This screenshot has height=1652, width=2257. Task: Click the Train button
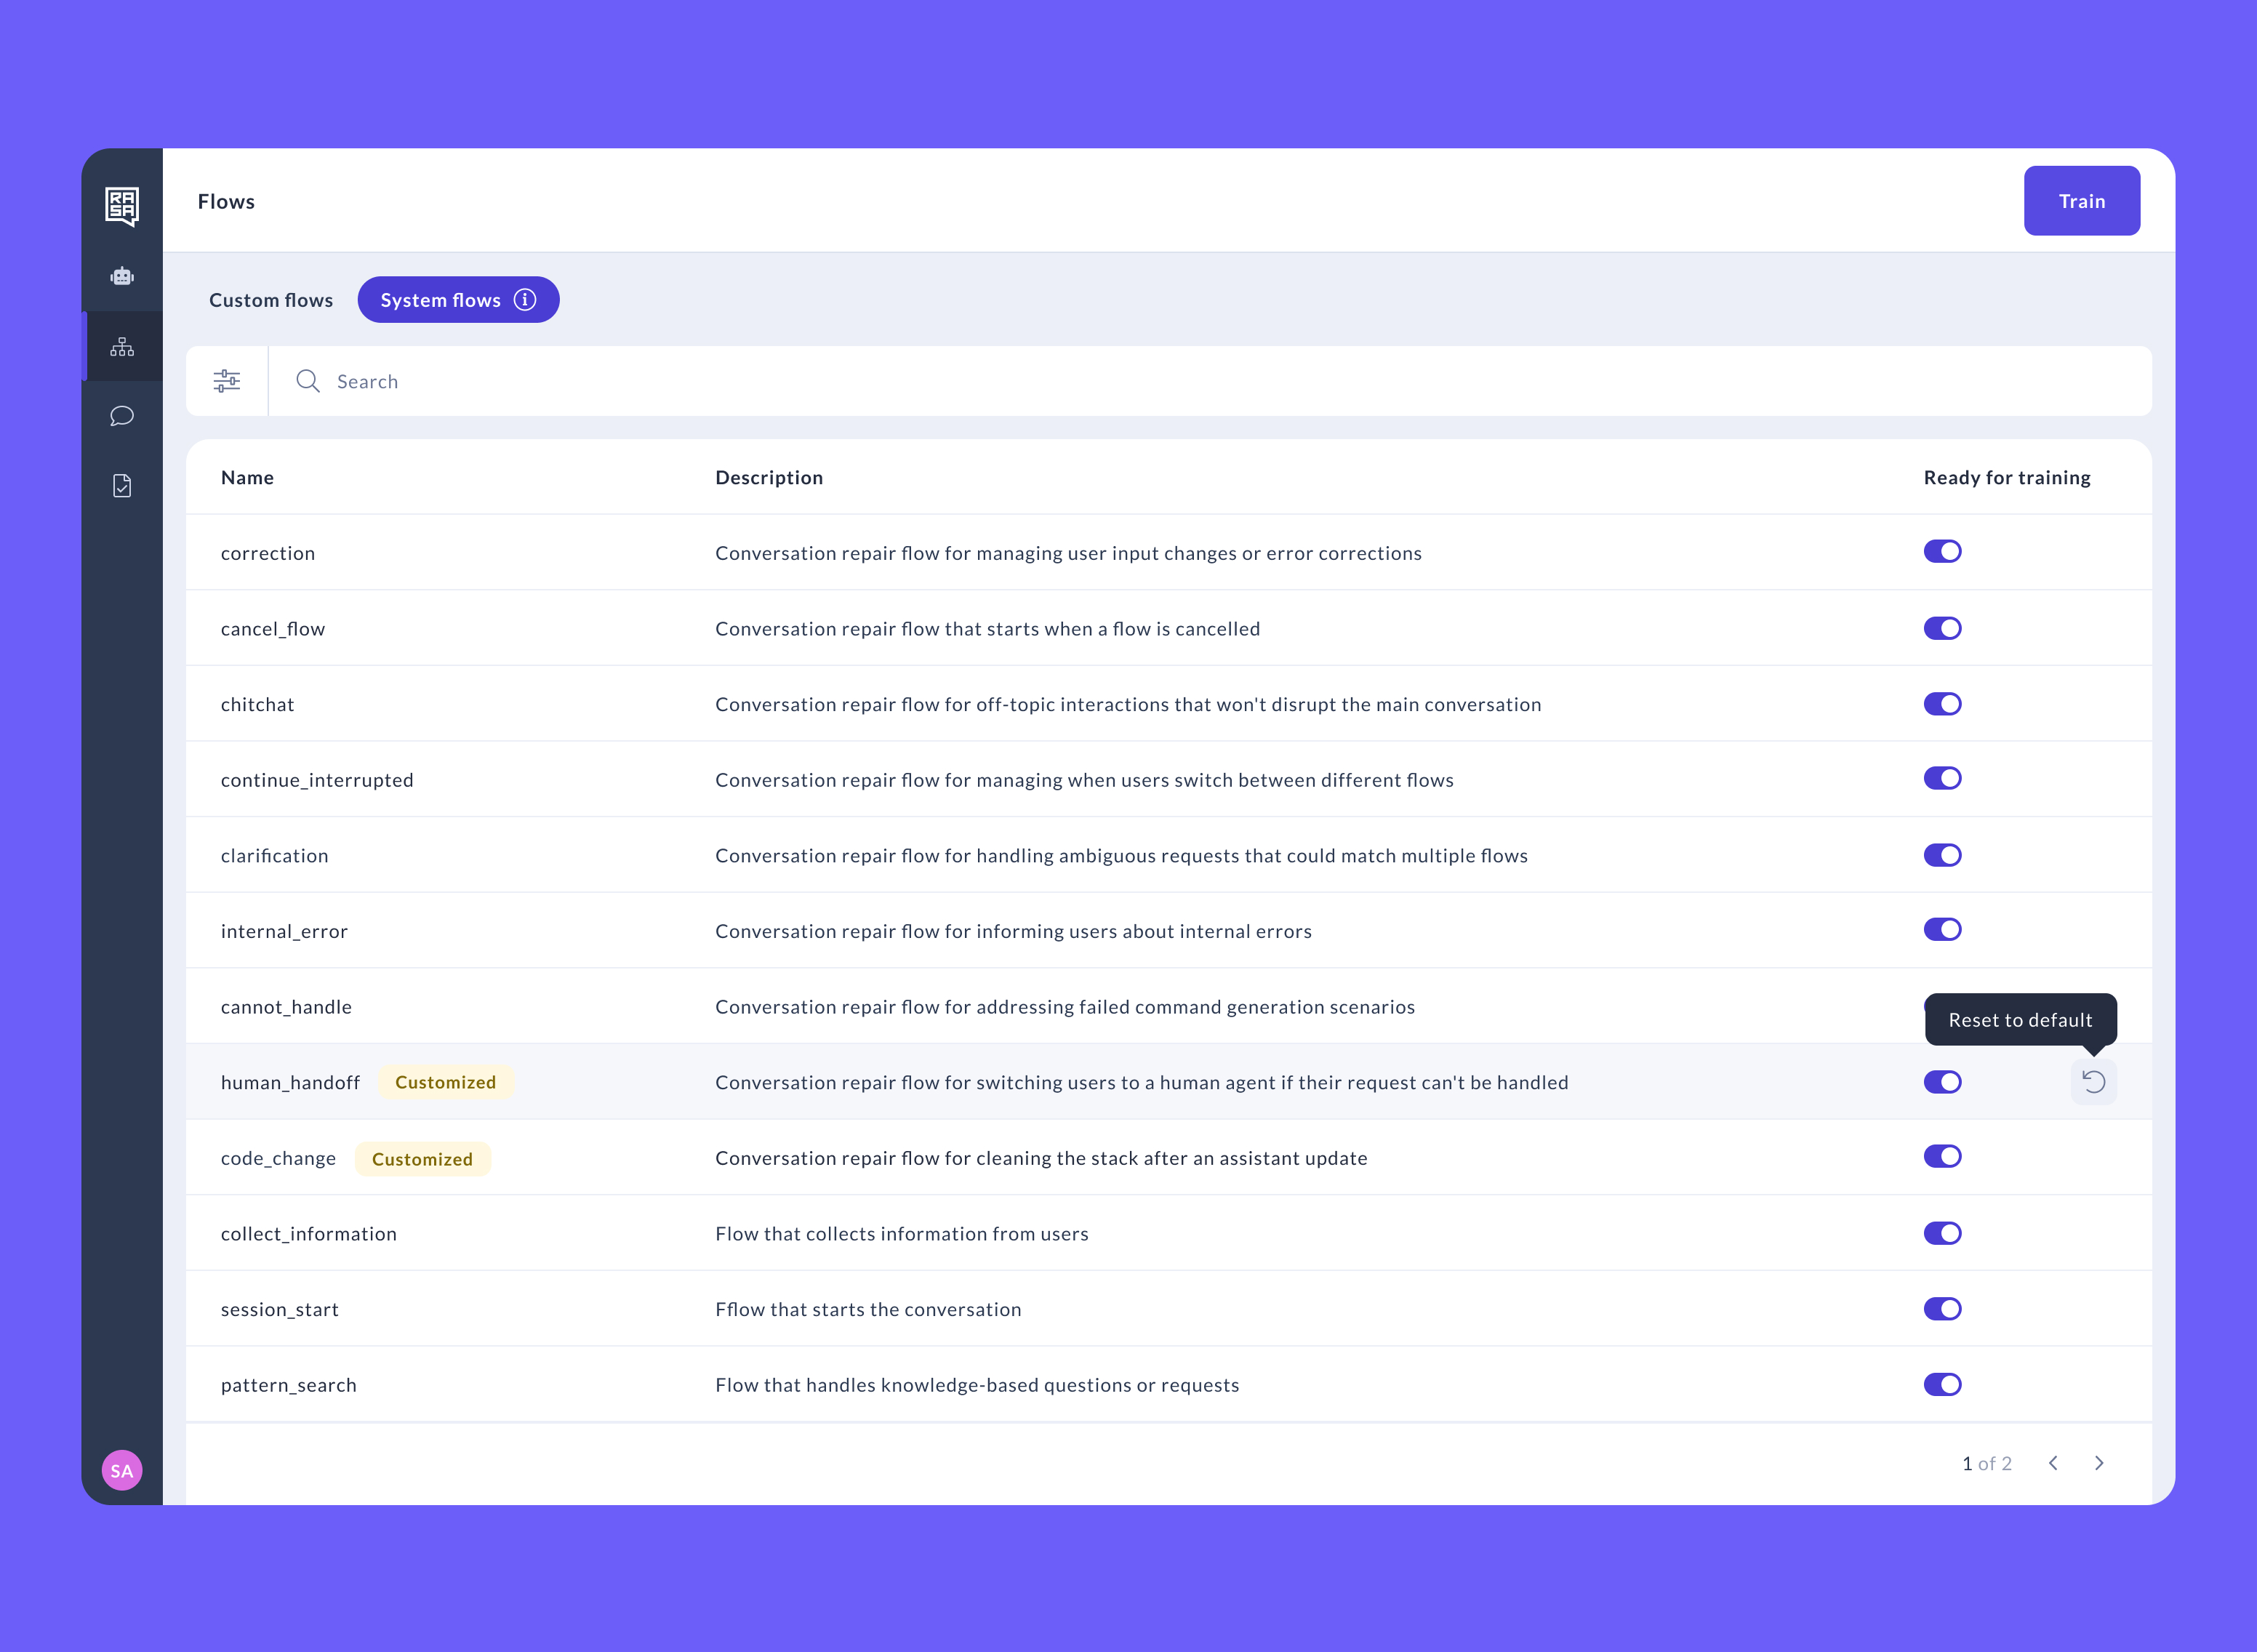click(x=2081, y=201)
